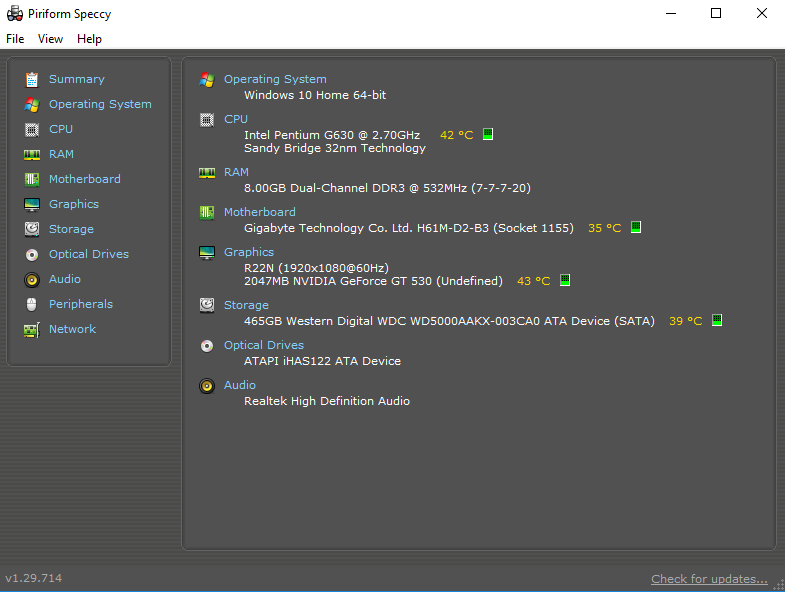785x592 pixels.
Task: Open the Operating System heading link
Action: 275,79
